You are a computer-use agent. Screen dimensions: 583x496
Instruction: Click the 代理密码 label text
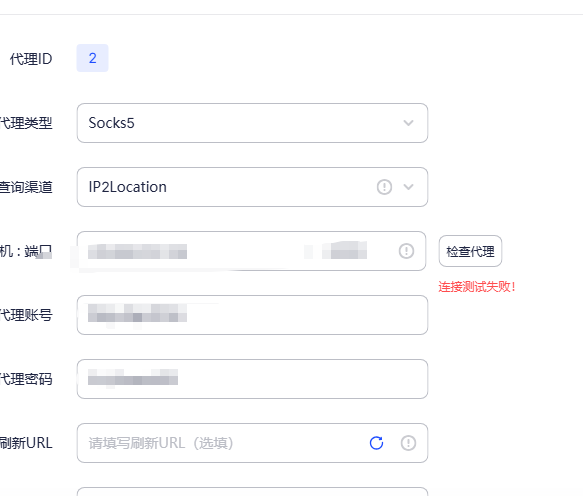pyautogui.click(x=26, y=379)
